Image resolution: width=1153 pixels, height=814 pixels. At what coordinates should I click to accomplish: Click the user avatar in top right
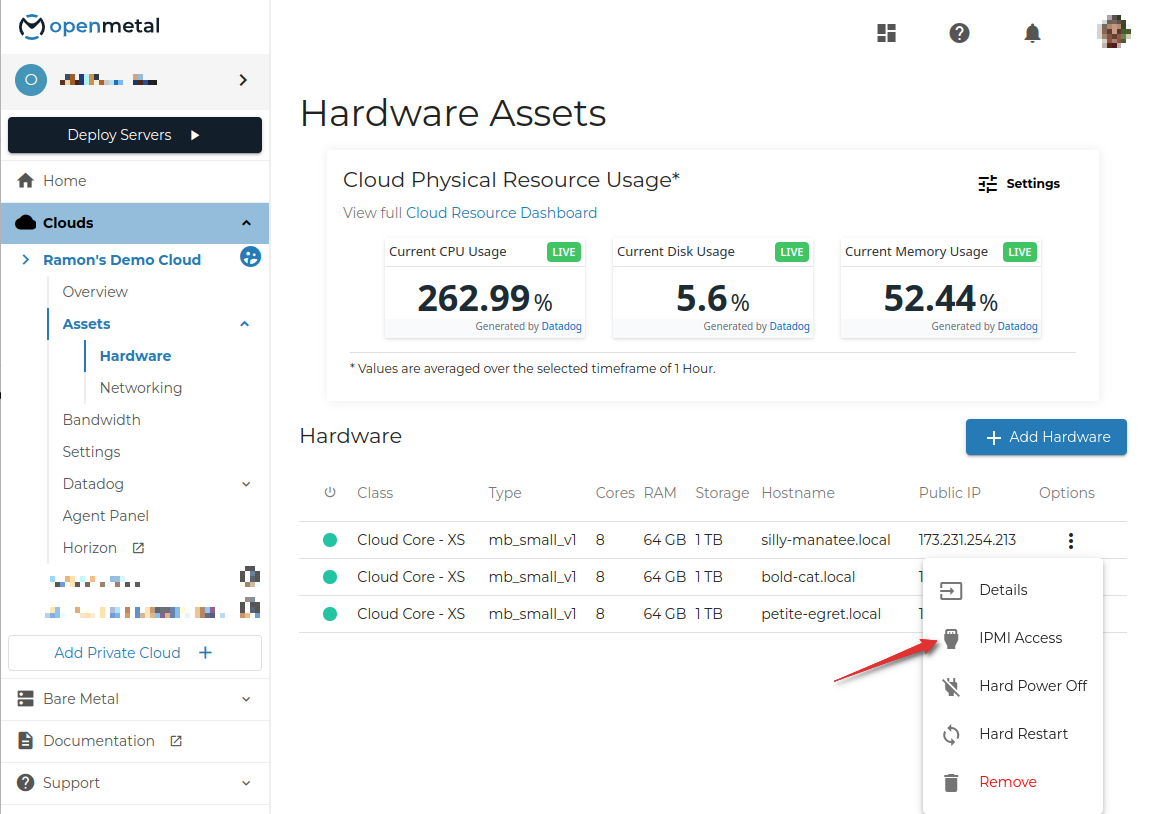pos(1113,32)
